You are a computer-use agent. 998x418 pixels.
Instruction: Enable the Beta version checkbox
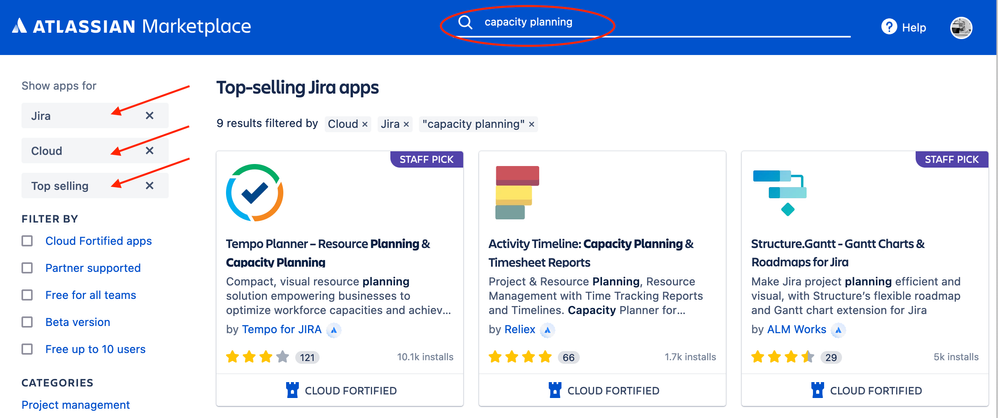[27, 323]
